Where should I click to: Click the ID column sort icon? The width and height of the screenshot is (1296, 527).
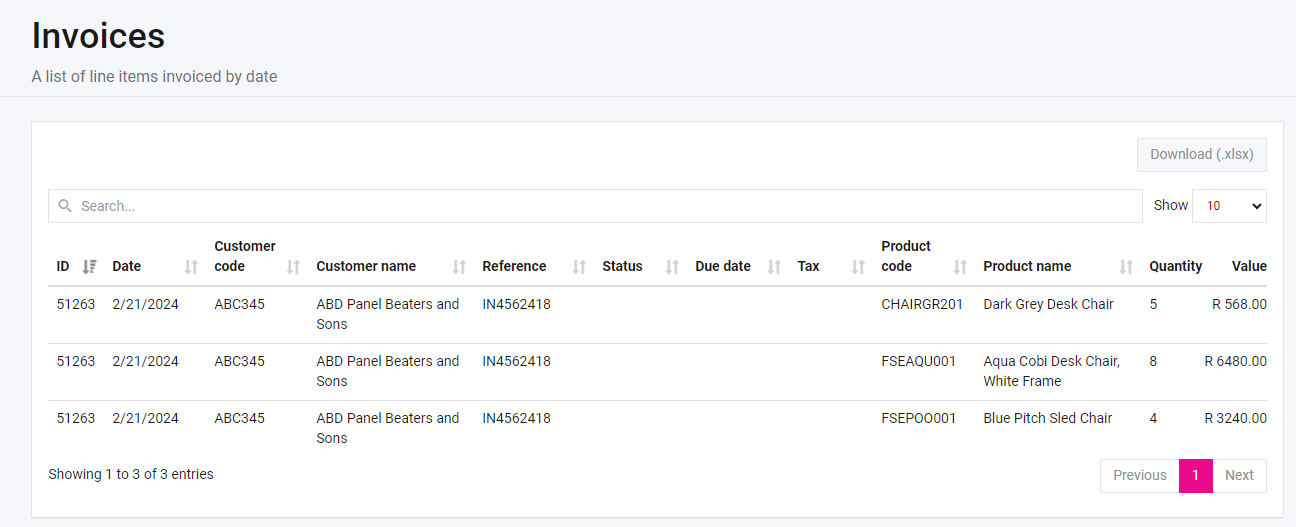(x=90, y=267)
